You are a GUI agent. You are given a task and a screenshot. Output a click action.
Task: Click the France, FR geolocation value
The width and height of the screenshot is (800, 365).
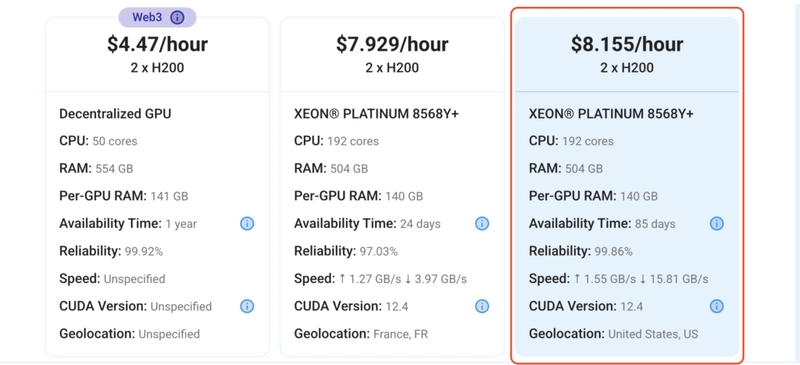(401, 334)
